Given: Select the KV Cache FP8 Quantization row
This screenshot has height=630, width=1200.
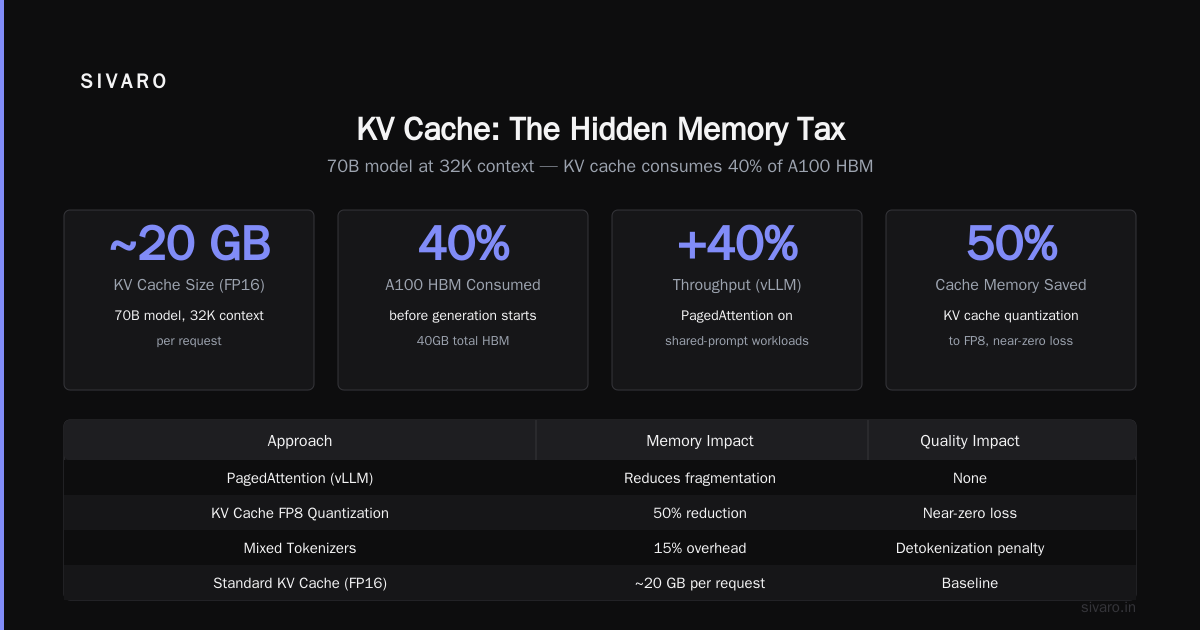Looking at the screenshot, I should (x=600, y=513).
